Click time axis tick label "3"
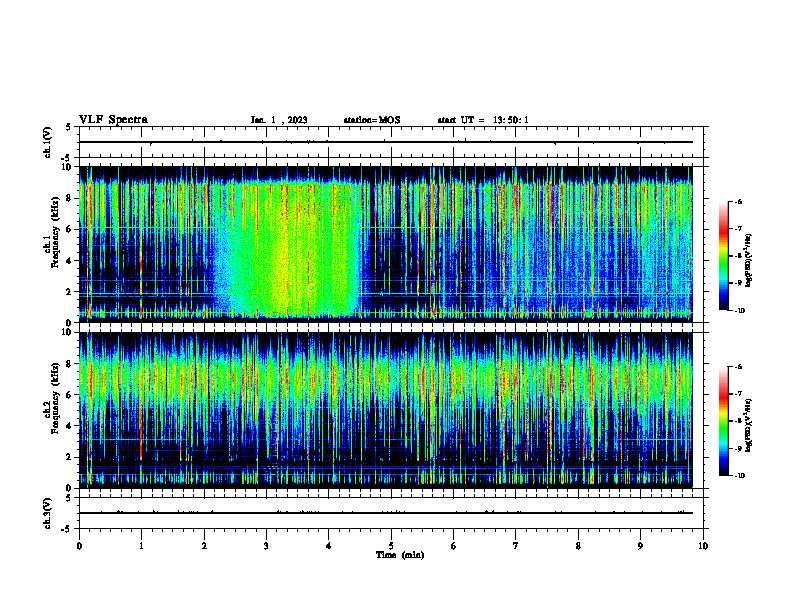 [266, 546]
